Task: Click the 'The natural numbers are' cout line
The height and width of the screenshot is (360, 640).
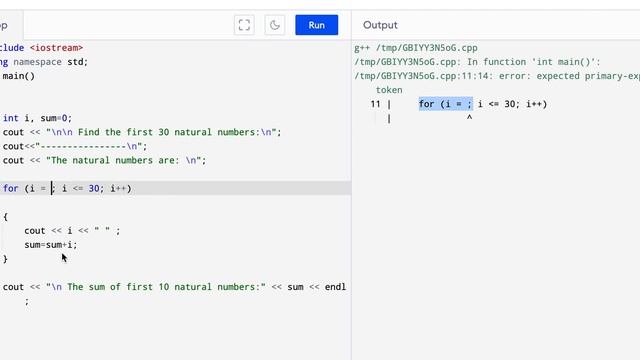Action: click(104, 160)
